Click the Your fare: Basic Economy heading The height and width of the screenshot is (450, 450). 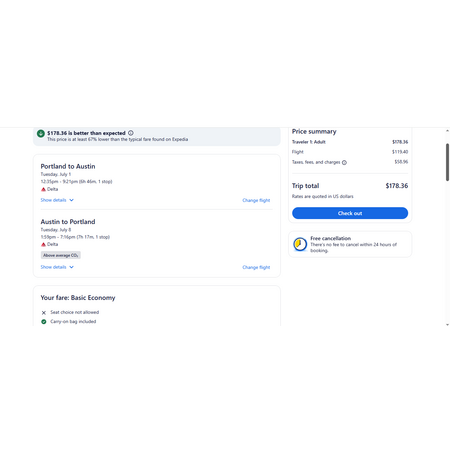point(78,298)
